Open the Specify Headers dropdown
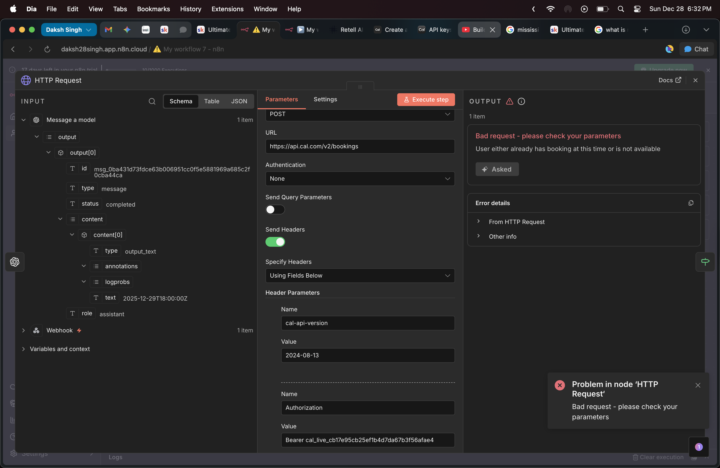Viewport: 720px width, 468px height. pyautogui.click(x=359, y=275)
